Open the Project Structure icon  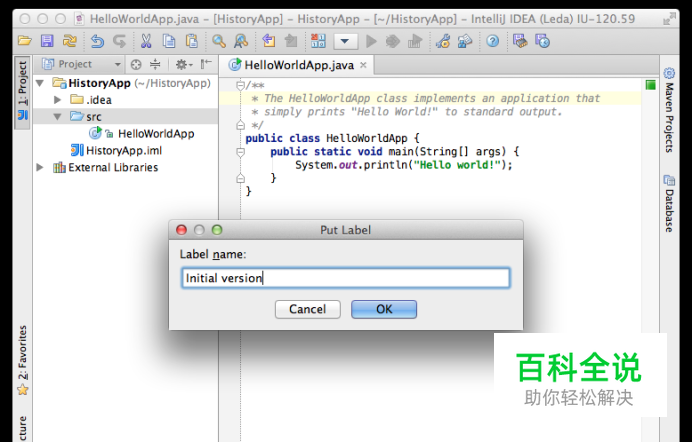(465, 41)
